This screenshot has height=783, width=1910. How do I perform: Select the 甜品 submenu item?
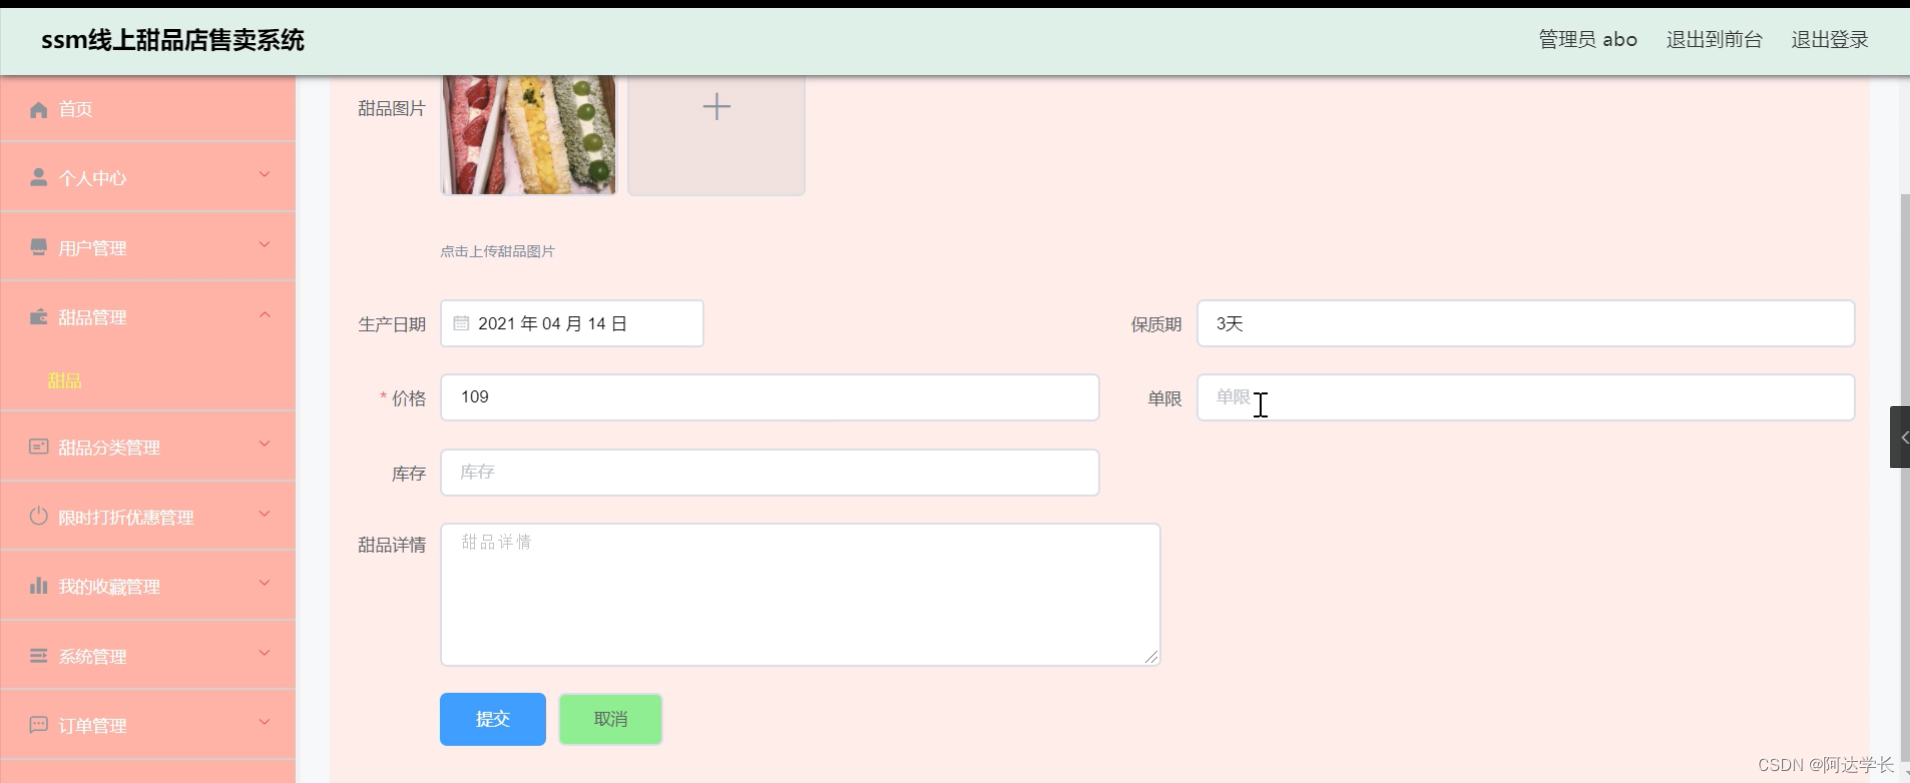[x=65, y=381]
